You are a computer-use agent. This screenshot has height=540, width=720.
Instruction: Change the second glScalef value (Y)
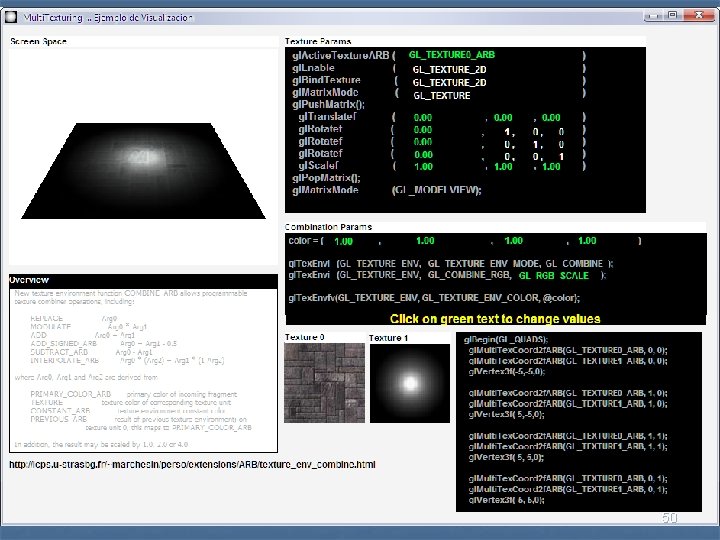pyautogui.click(x=503, y=167)
